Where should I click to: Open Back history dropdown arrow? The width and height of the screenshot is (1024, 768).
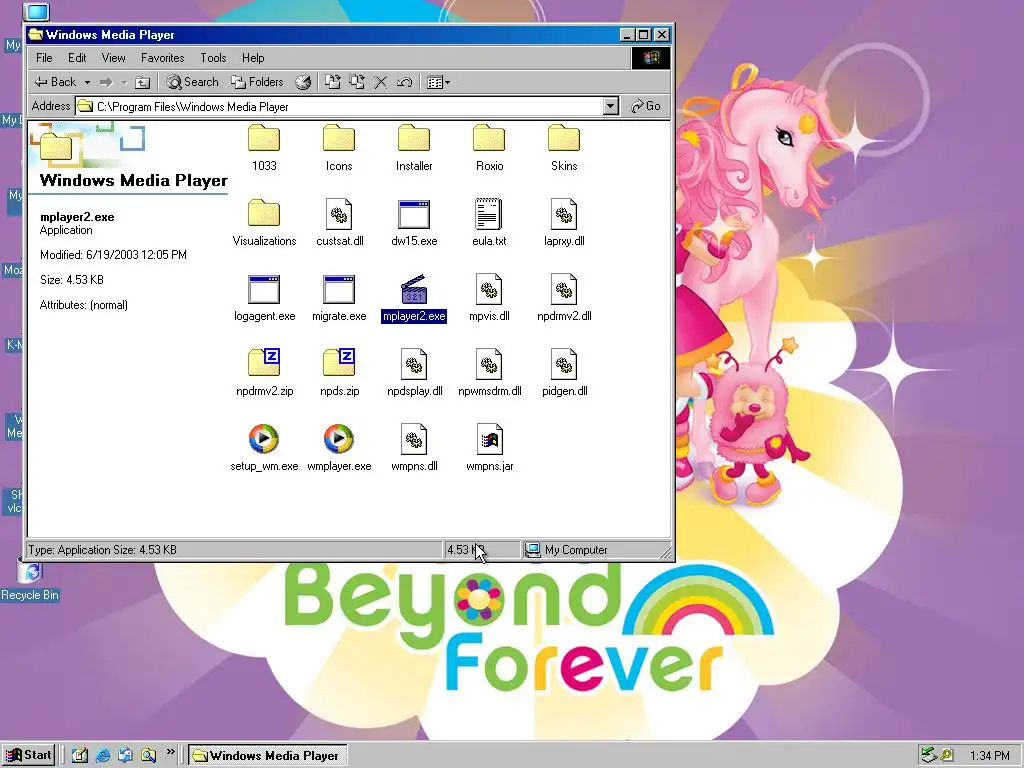[87, 82]
